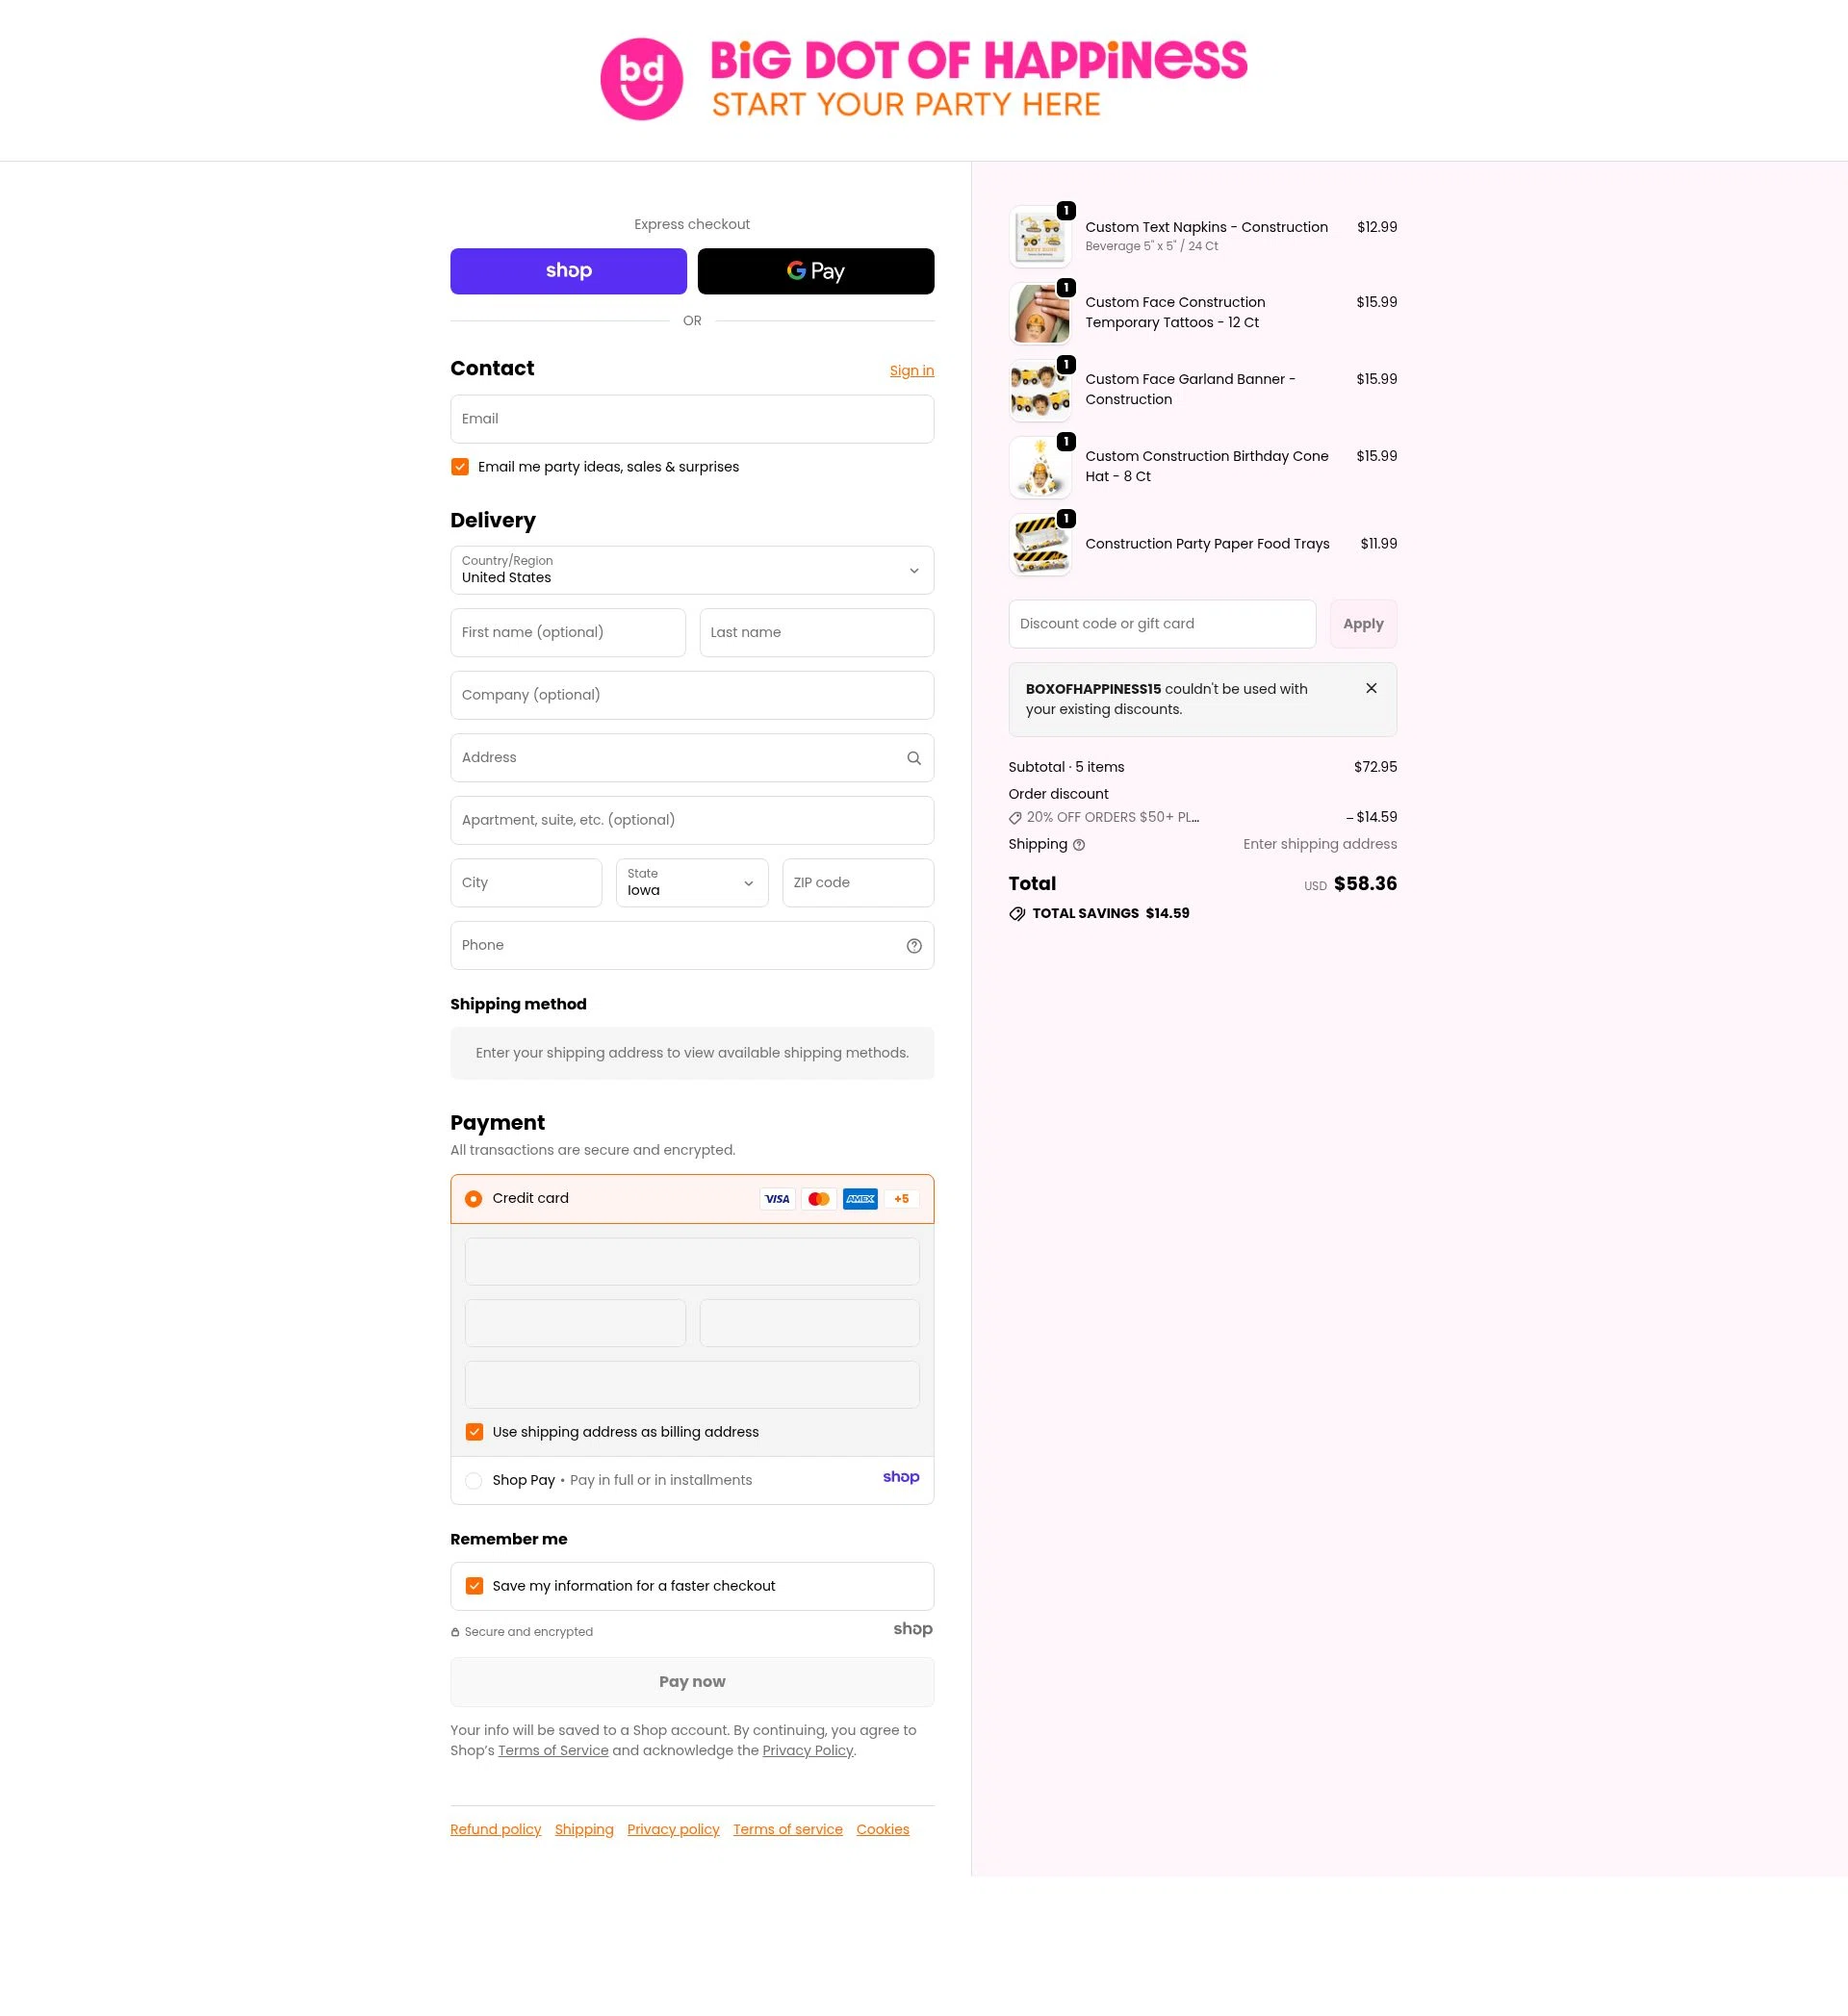Click the search icon in Address field
The height and width of the screenshot is (2016, 1848).
tap(913, 758)
